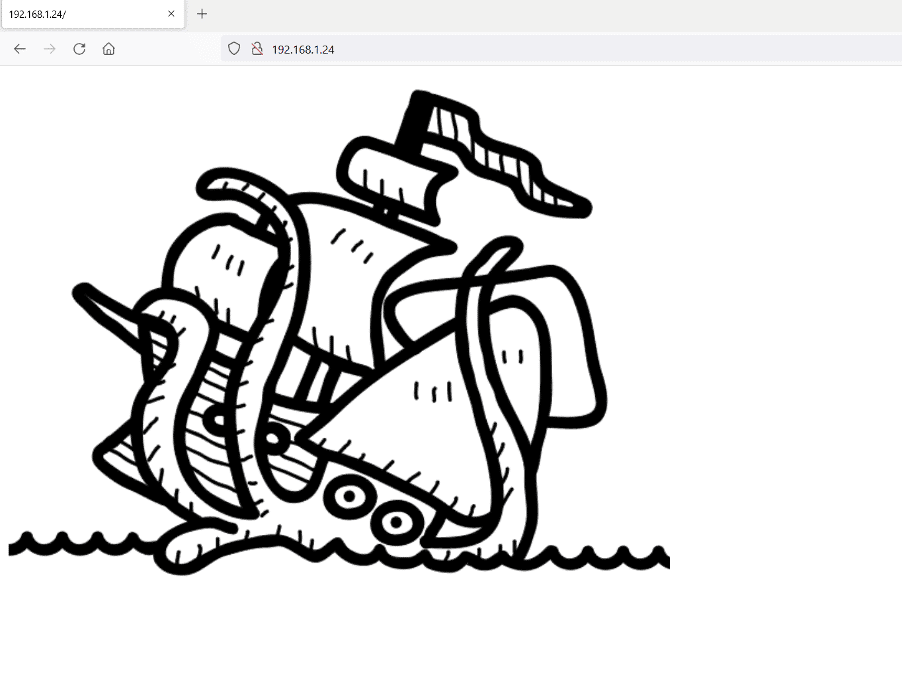
Task: Click the empty tab strip area
Action: tap(550, 14)
